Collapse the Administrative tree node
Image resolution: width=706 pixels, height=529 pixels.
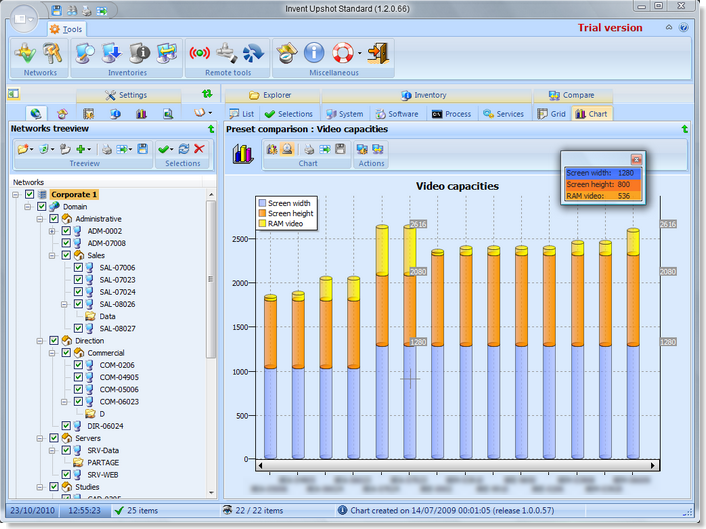(x=40, y=219)
